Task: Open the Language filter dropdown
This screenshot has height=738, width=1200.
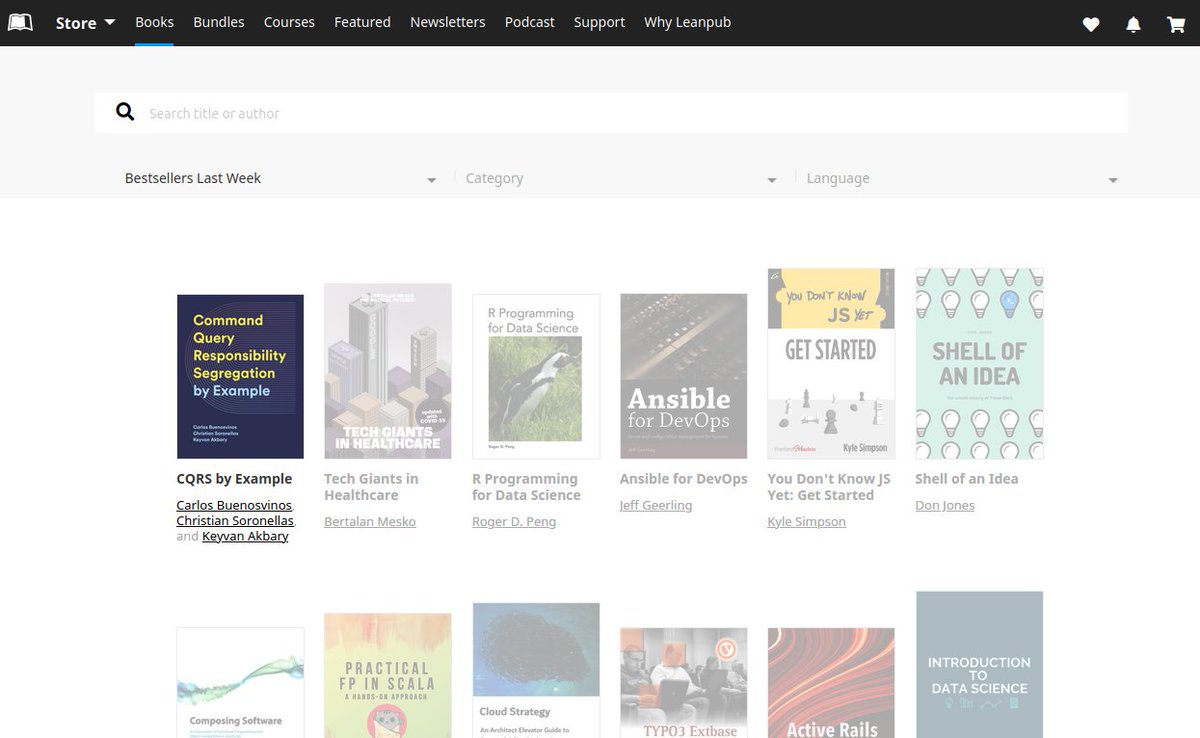Action: 962,178
